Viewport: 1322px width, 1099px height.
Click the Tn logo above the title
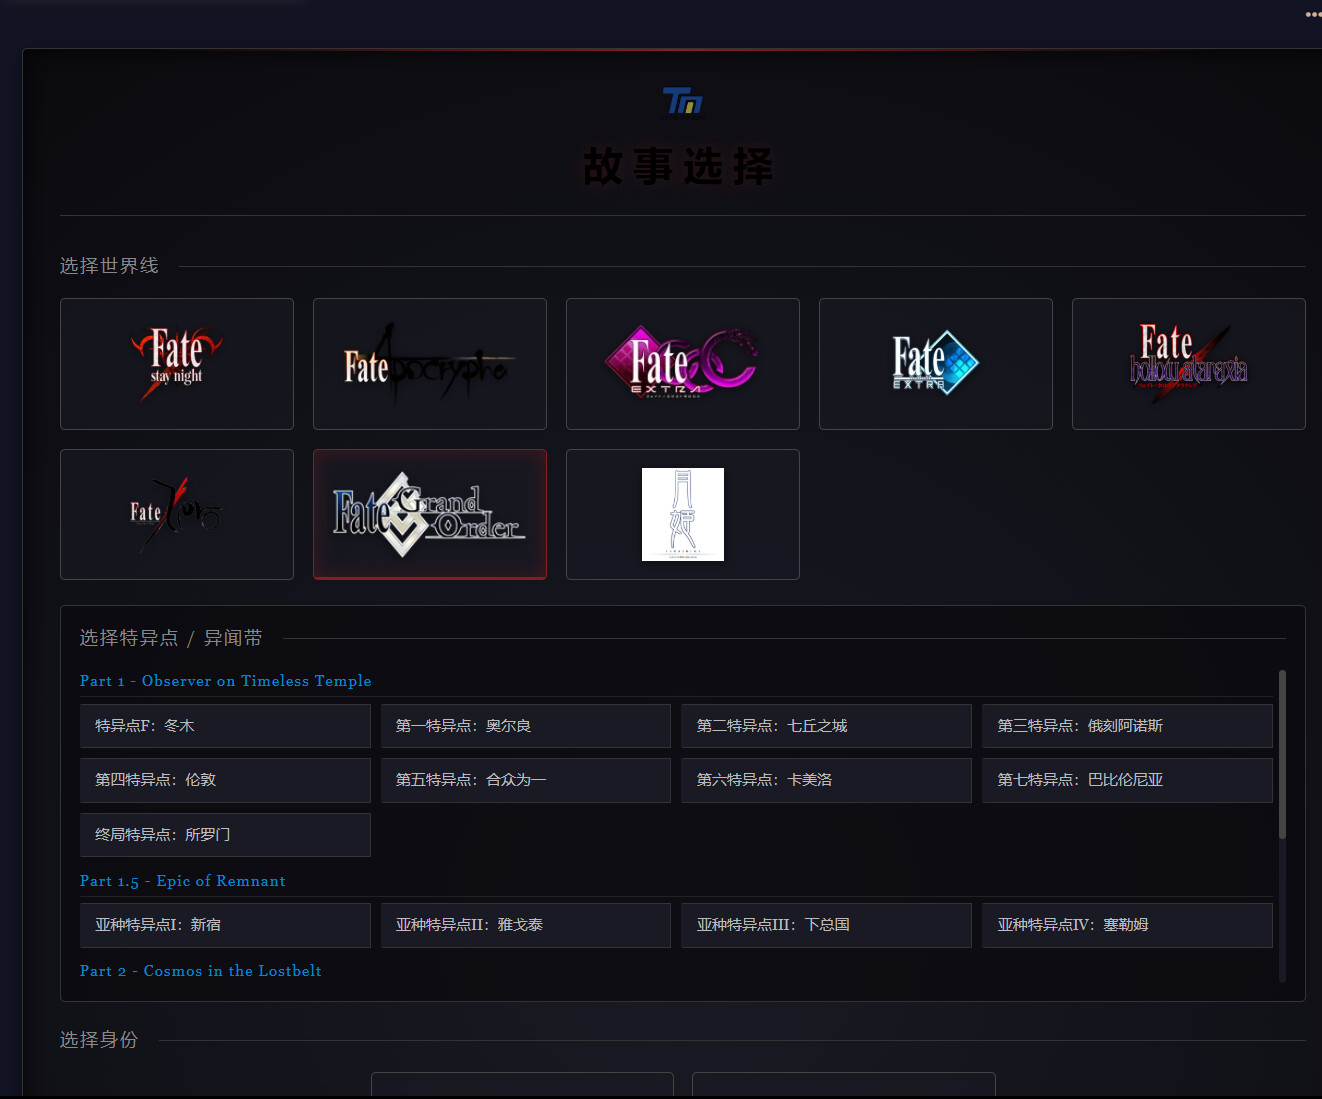coord(683,101)
